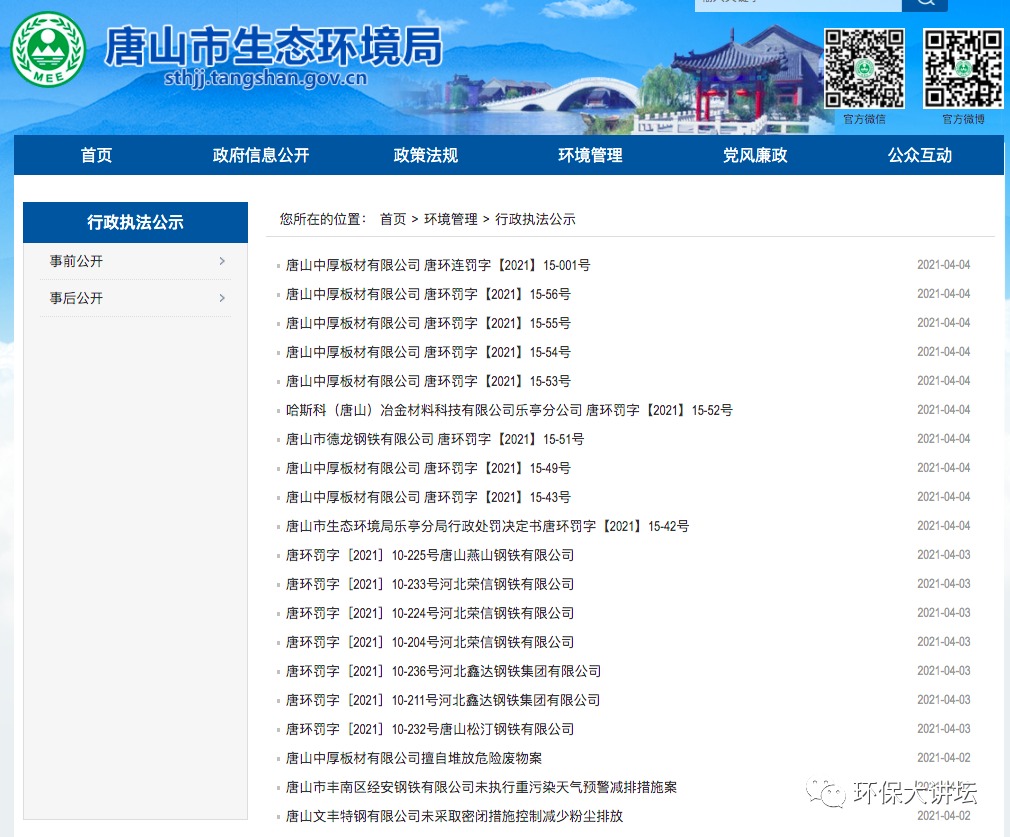The height and width of the screenshot is (837, 1010).
Task: Click 首页 in the top navigation bar
Action: pos(95,155)
